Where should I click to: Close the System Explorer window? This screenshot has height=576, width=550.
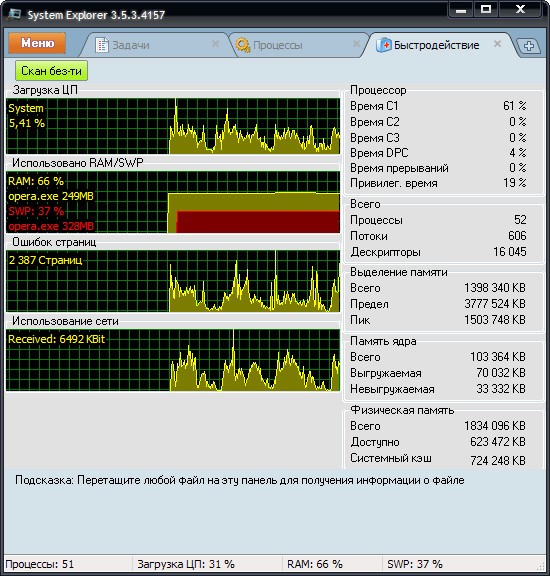pos(520,10)
